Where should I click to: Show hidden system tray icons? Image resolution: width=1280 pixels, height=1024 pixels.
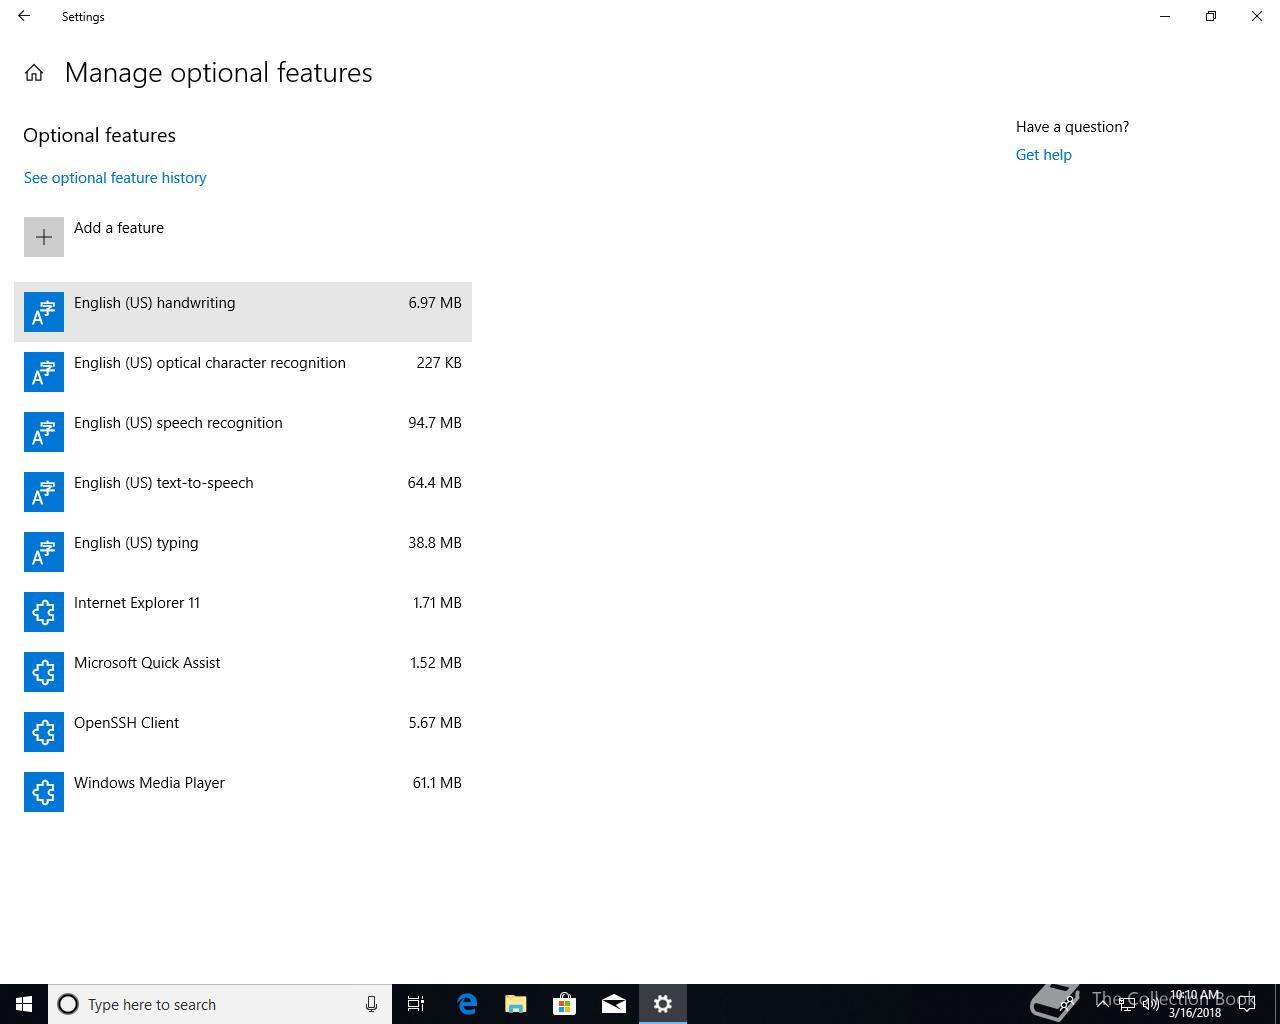[1102, 1004]
